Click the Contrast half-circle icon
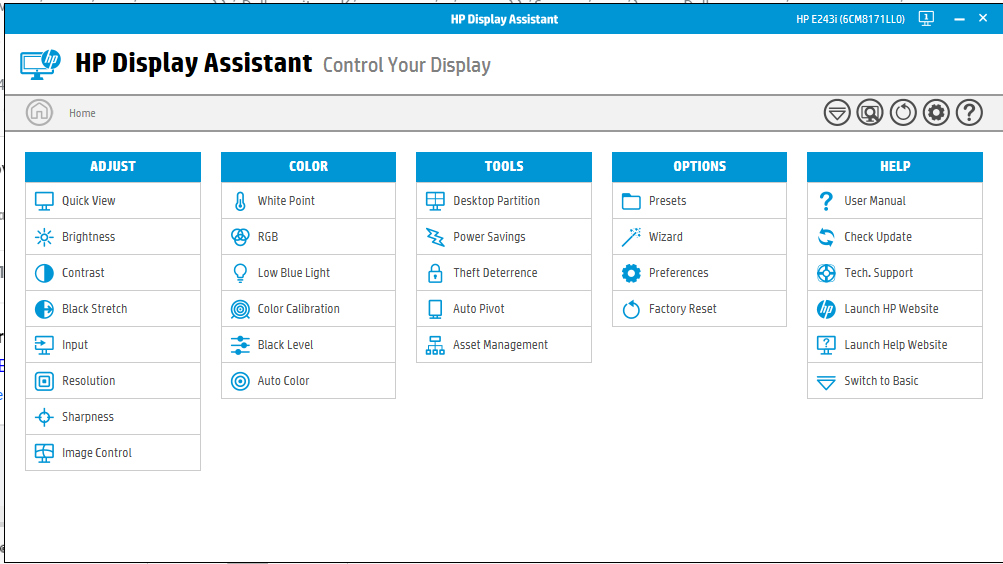The width and height of the screenshot is (1003, 564). (x=44, y=273)
